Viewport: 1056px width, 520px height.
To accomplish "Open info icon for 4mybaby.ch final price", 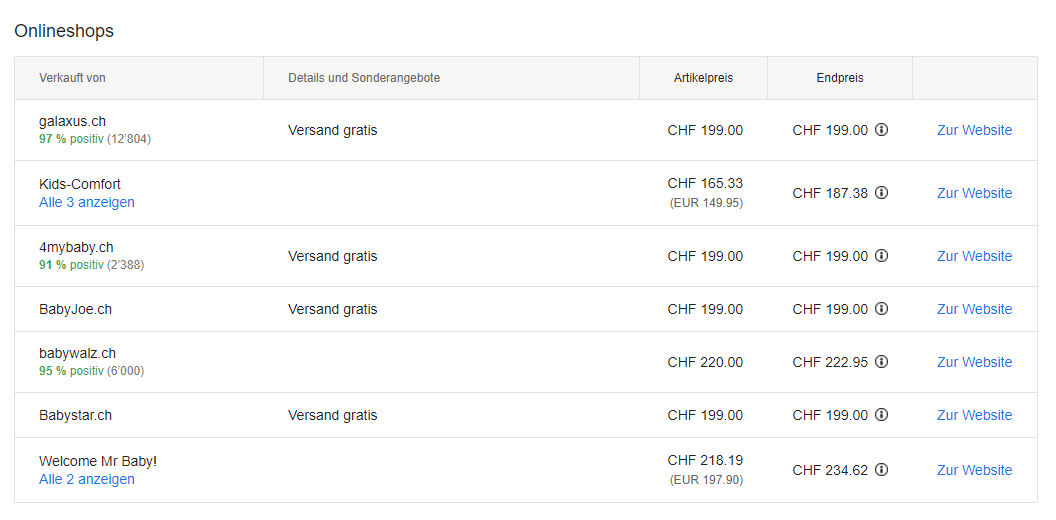I will (881, 256).
